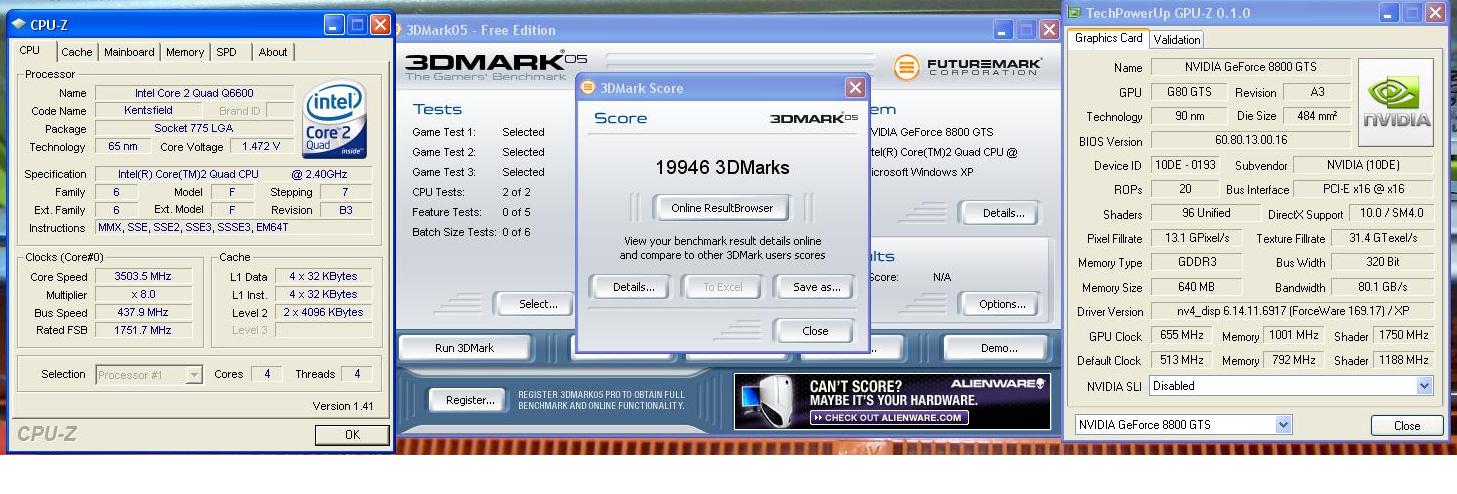The height and width of the screenshot is (494, 1457).
Task: Click the 3DMark05 logo in main window
Action: (x=496, y=66)
